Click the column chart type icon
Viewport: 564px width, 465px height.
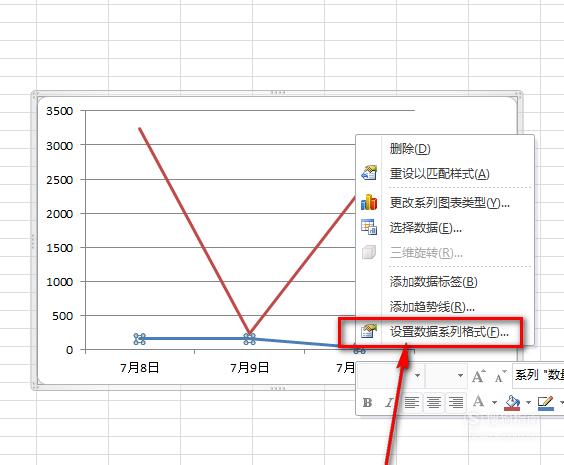tap(369, 202)
